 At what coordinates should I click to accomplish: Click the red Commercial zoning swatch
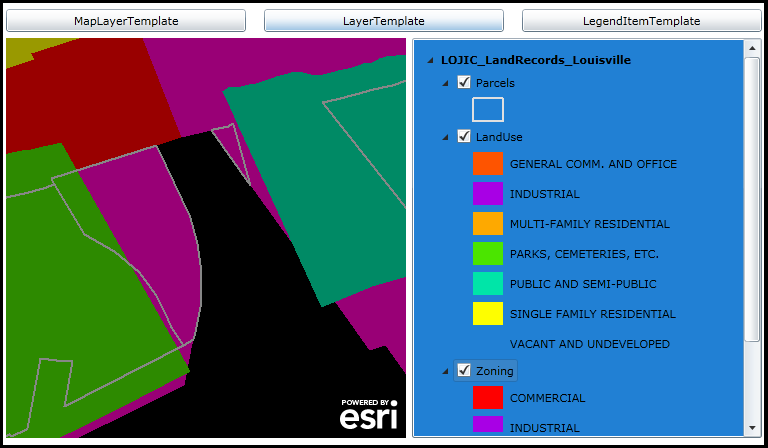tap(488, 398)
